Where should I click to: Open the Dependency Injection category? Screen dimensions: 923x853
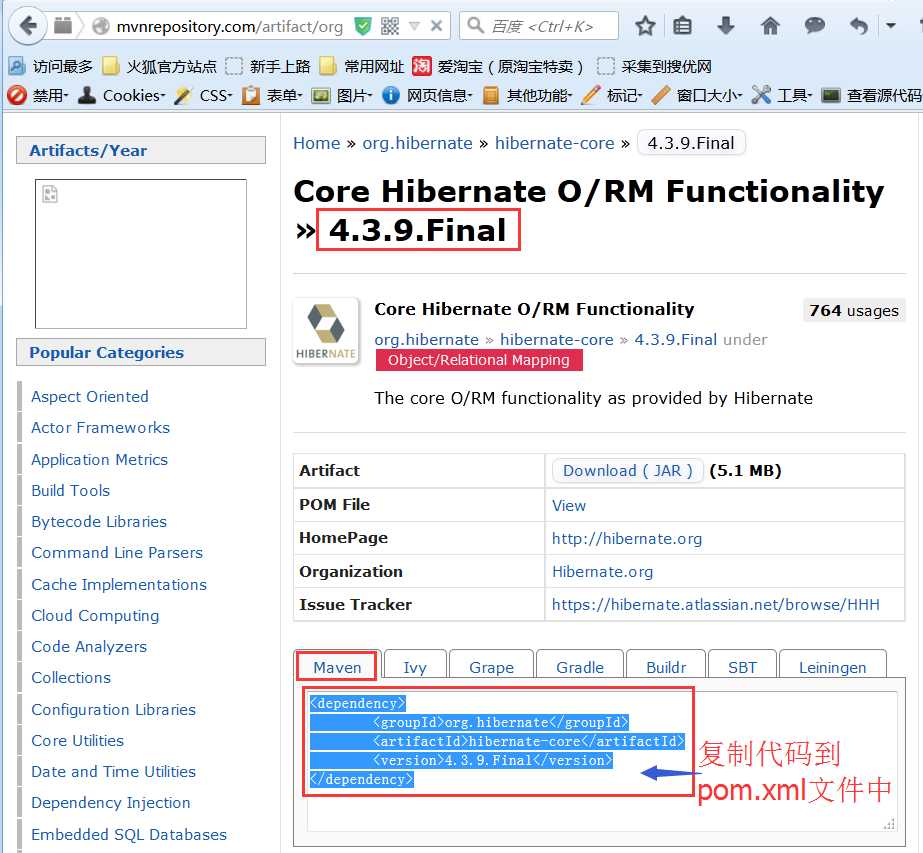pyautogui.click(x=111, y=802)
